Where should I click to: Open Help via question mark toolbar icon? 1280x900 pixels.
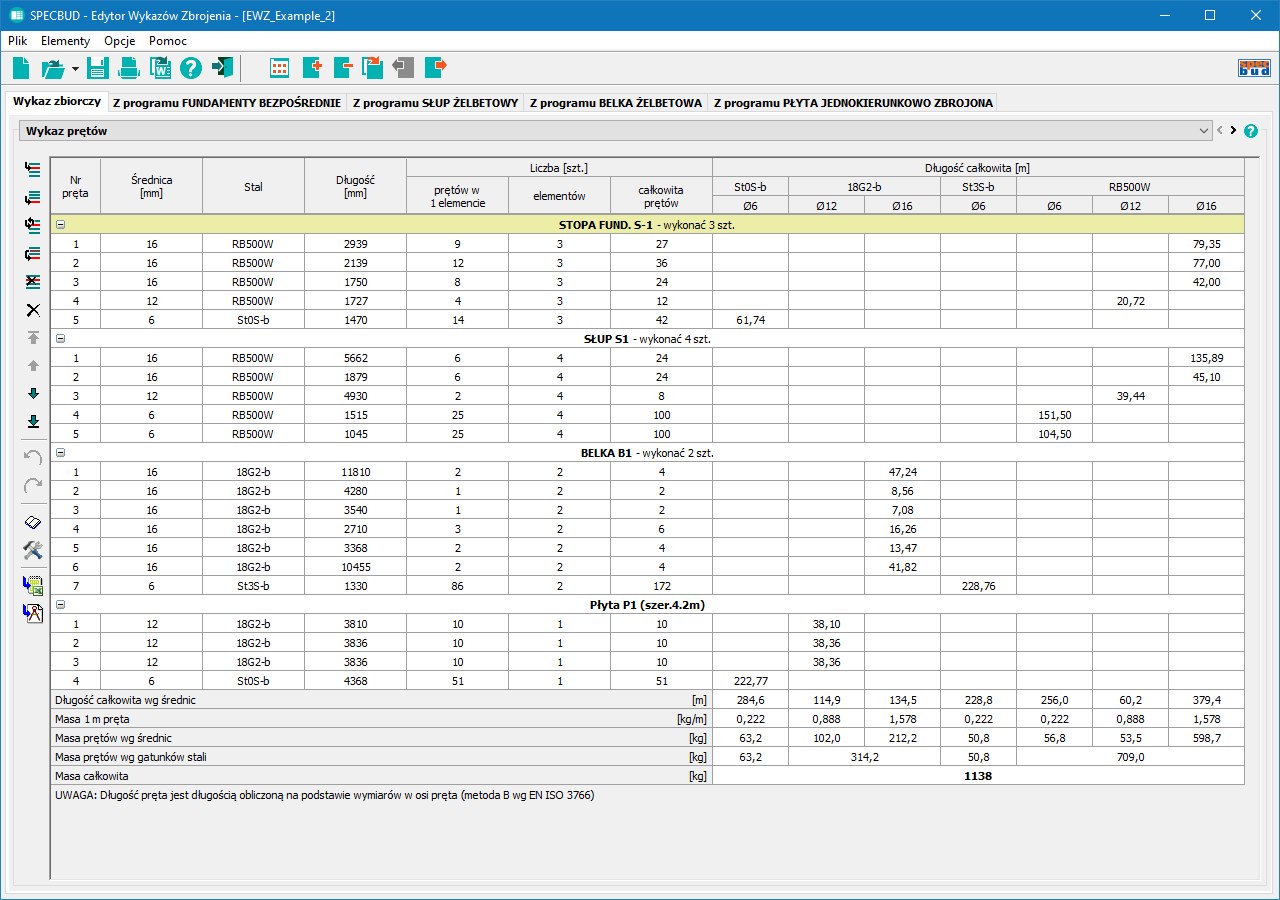(x=191, y=68)
